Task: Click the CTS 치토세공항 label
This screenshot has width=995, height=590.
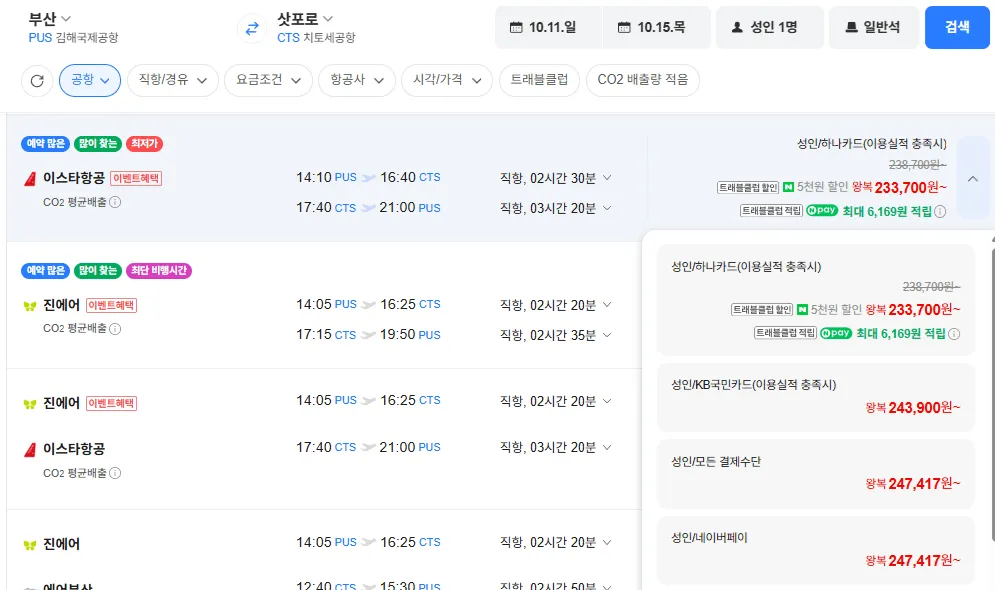Action: [316, 38]
